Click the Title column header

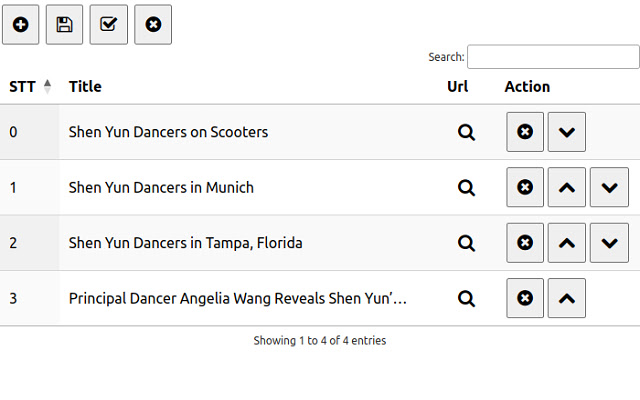coord(85,87)
